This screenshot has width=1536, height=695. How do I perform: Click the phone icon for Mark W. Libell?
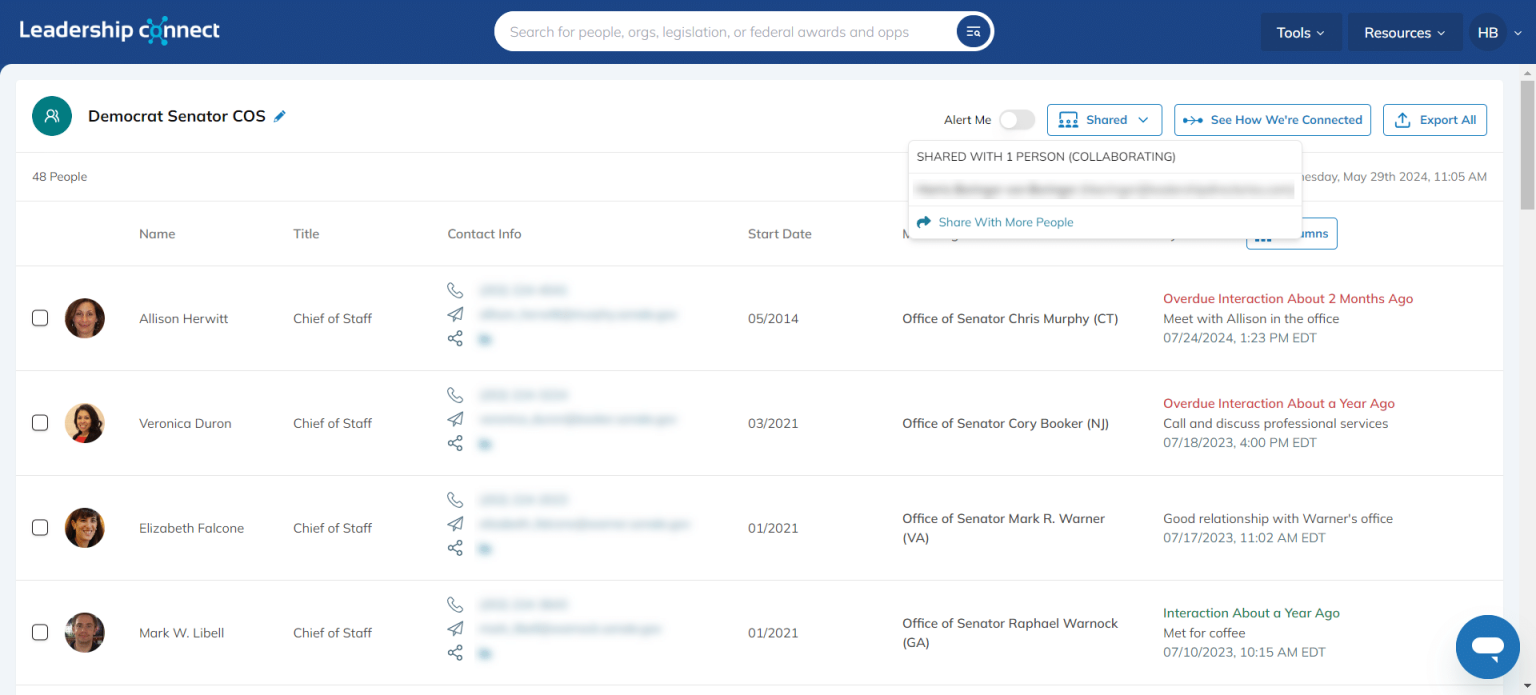pos(455,604)
